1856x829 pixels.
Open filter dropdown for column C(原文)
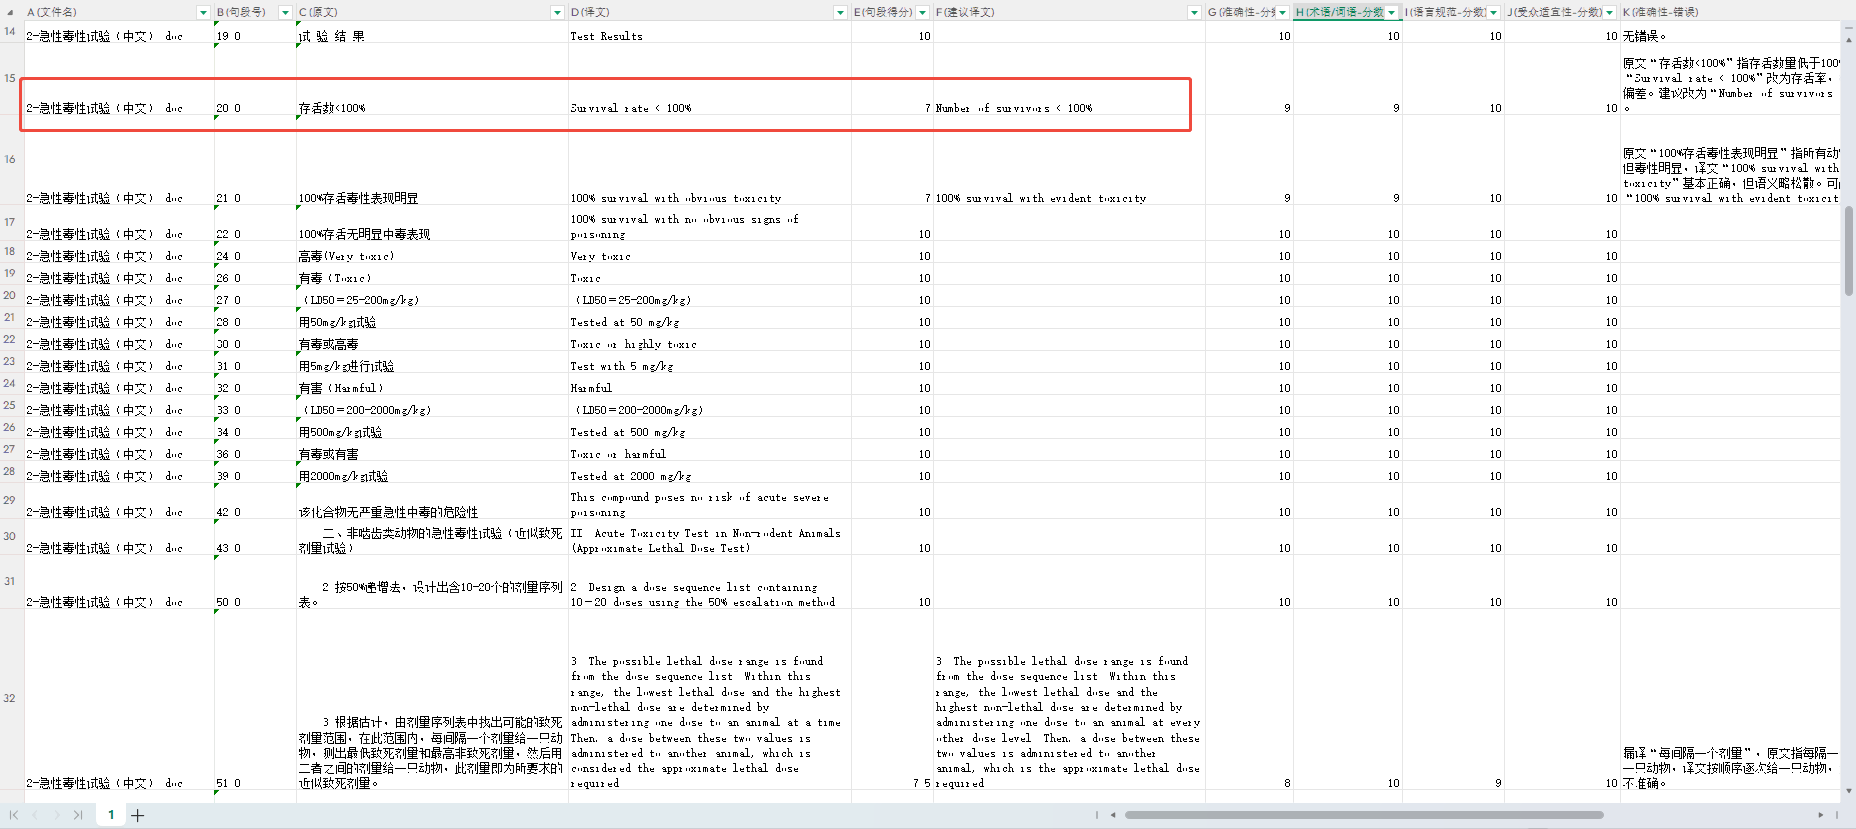(x=557, y=12)
